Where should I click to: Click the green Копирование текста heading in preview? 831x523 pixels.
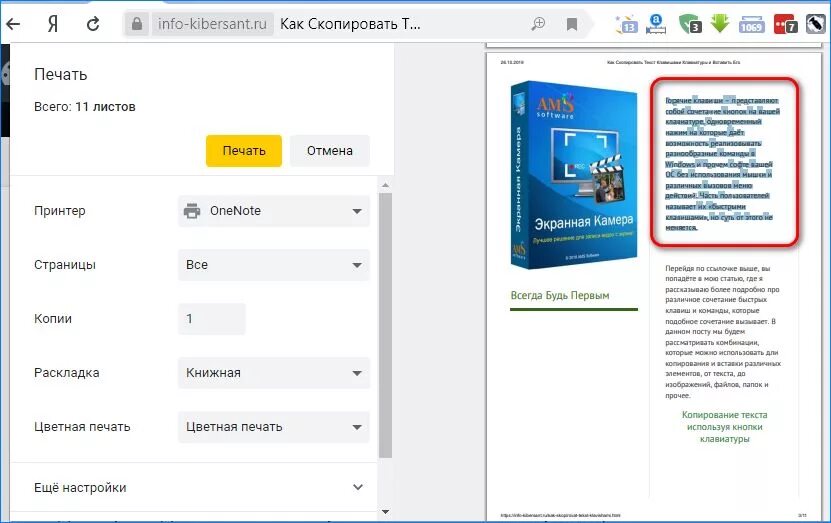pyautogui.click(x=724, y=427)
